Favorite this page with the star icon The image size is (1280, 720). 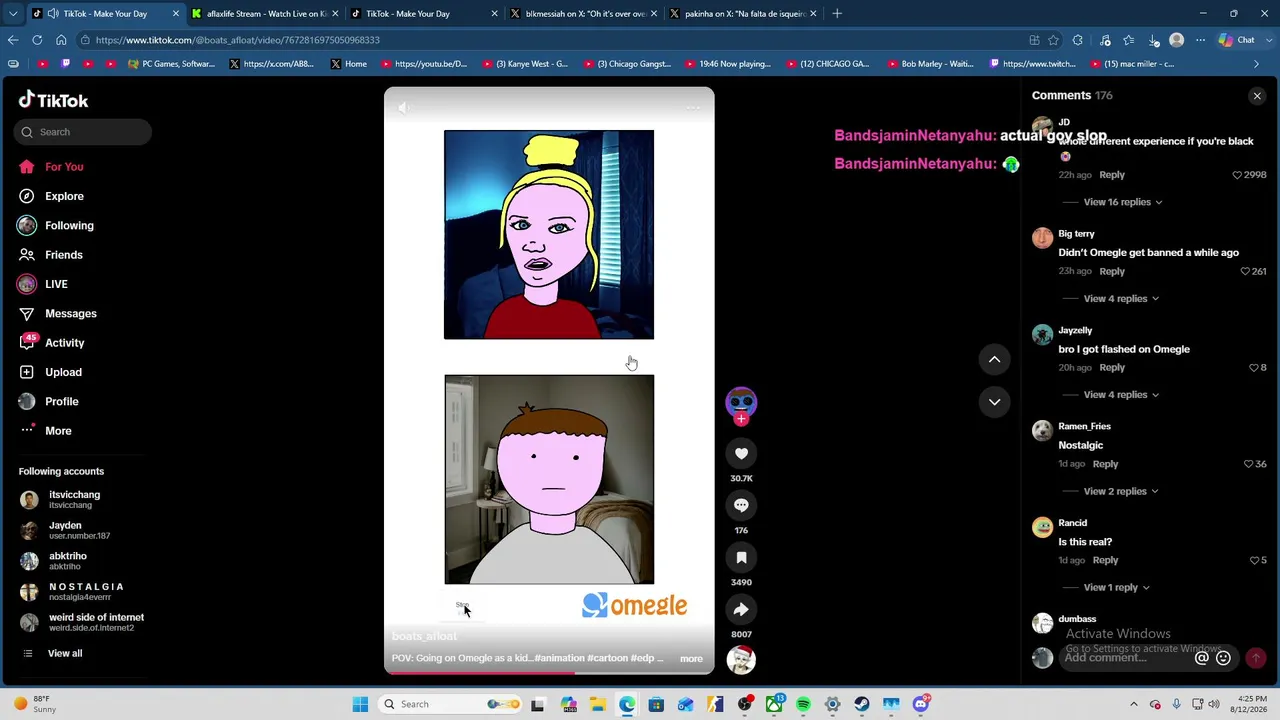click(x=1053, y=40)
